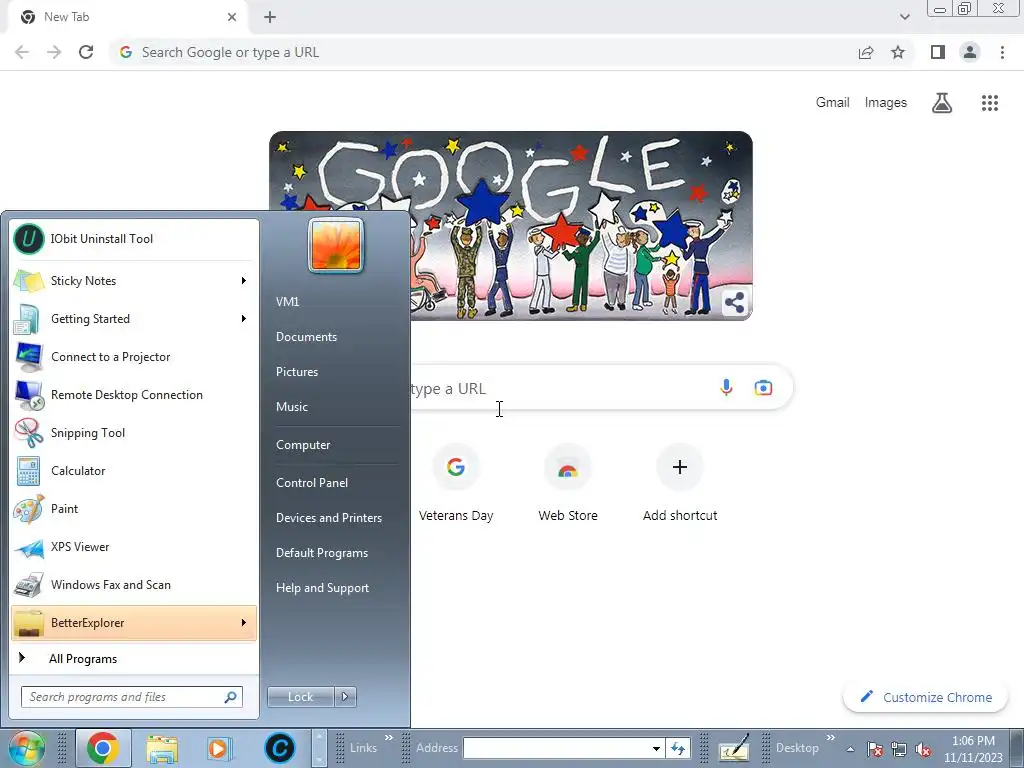Bookmark this tab with the star
The width and height of the screenshot is (1024, 768).
pos(898,52)
